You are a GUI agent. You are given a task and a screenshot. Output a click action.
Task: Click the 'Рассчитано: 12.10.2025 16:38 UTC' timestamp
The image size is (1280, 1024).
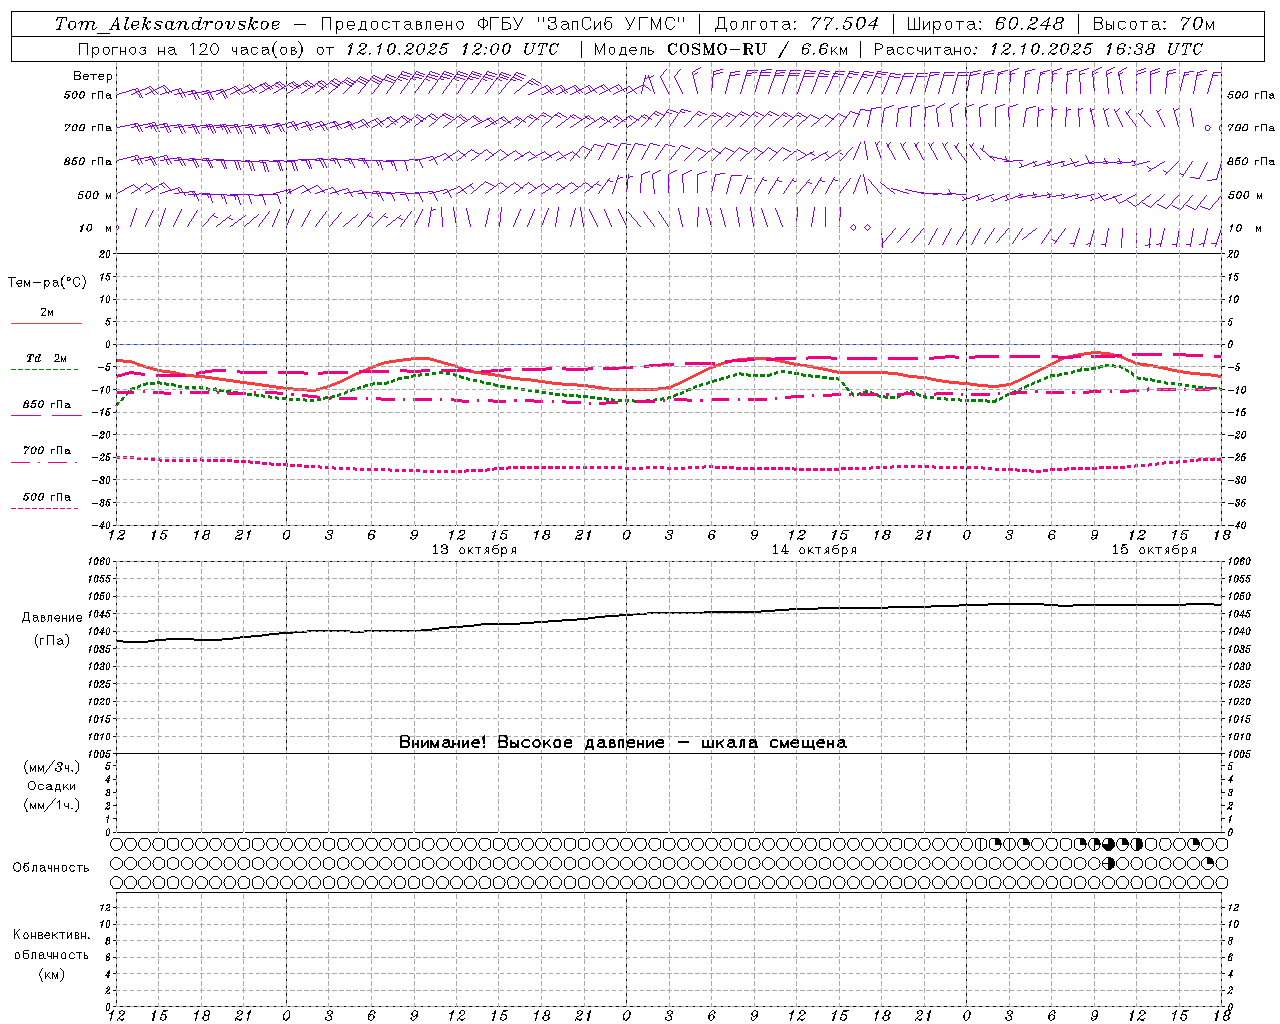(1038, 49)
